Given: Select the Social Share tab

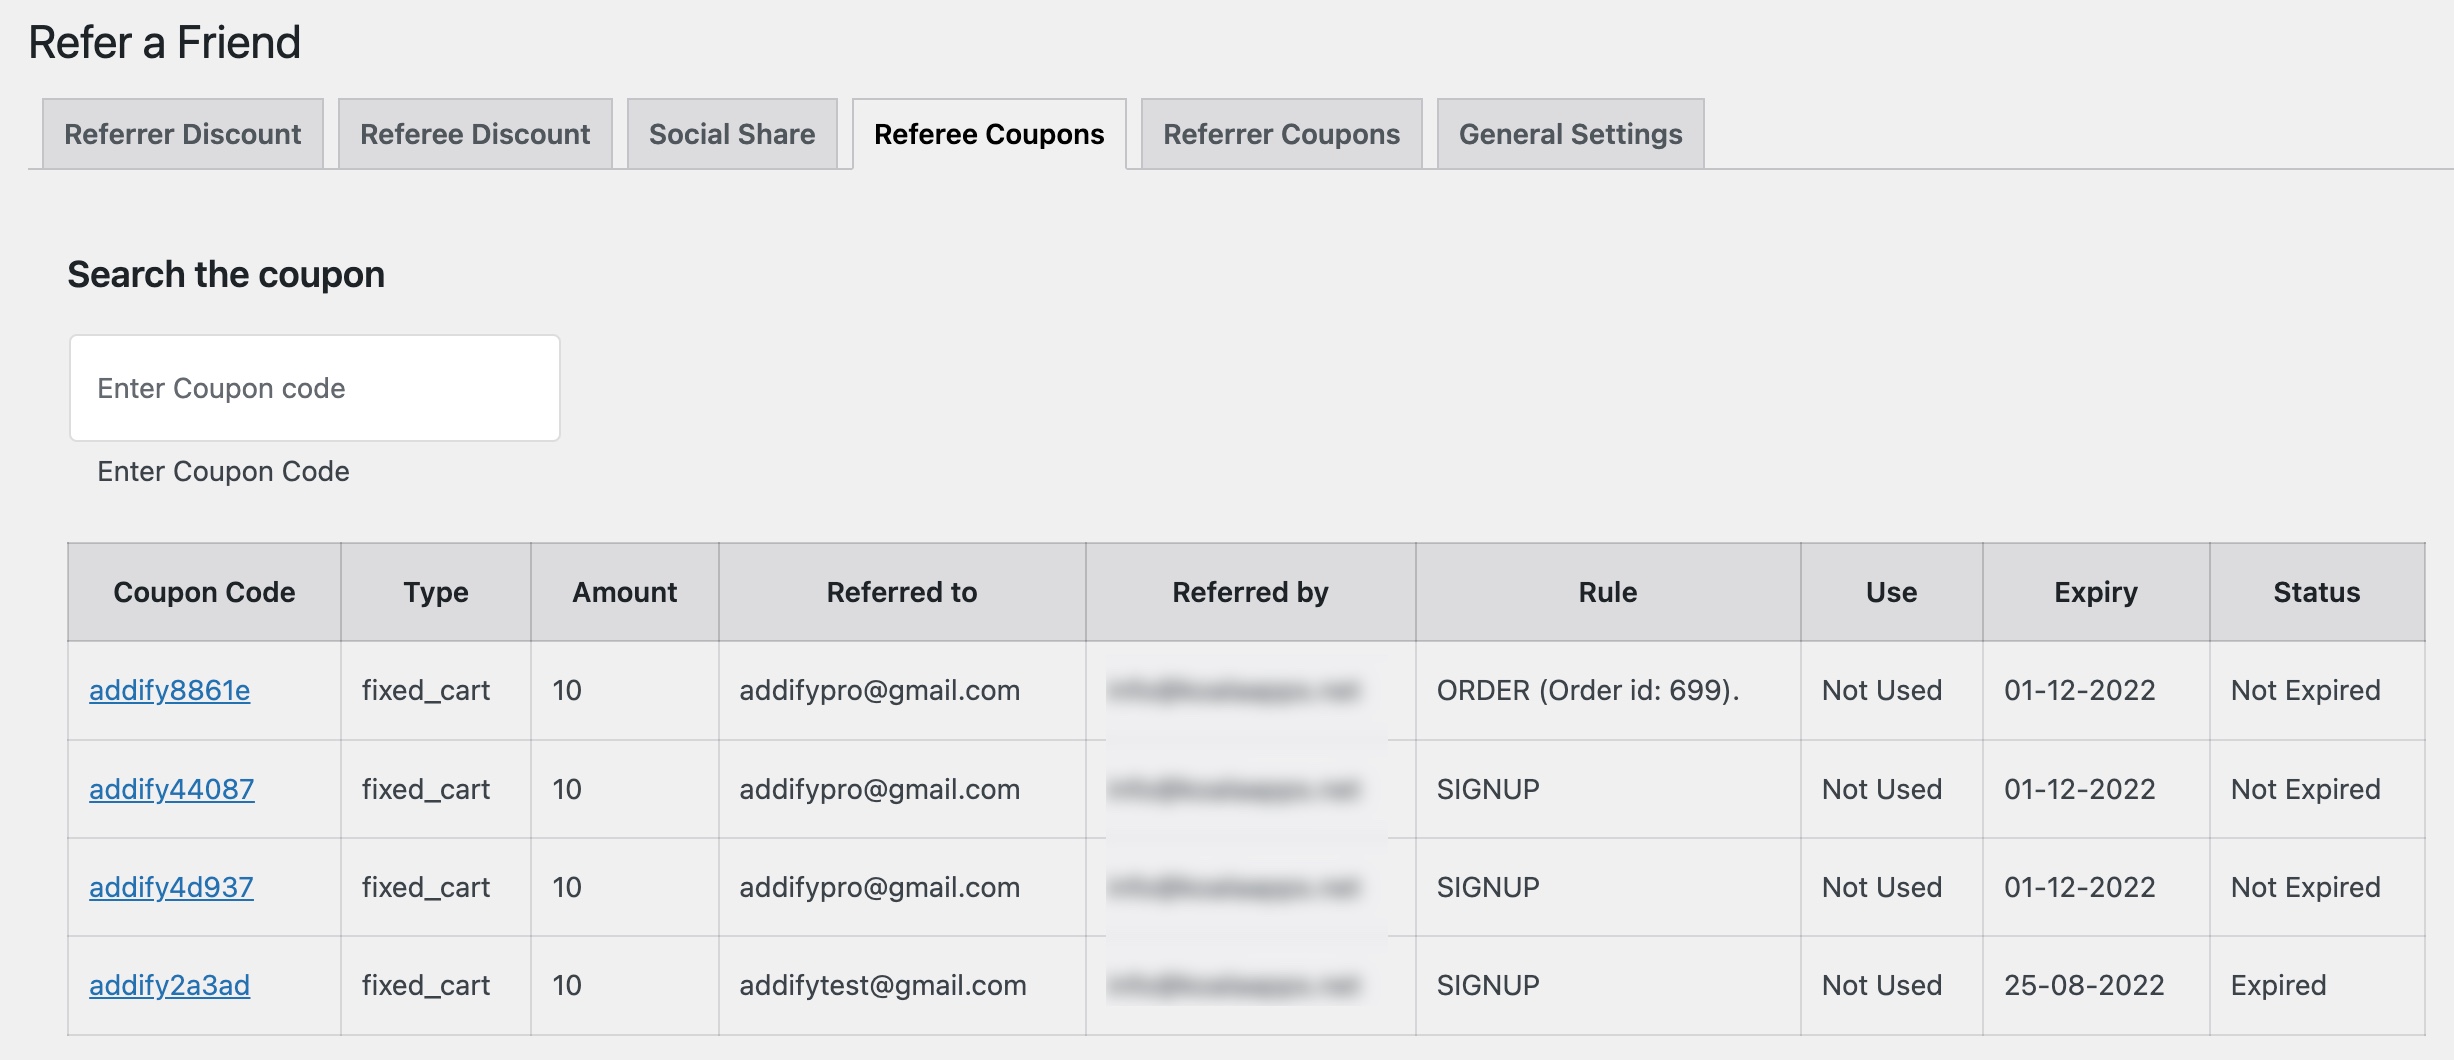Looking at the screenshot, I should click(732, 133).
